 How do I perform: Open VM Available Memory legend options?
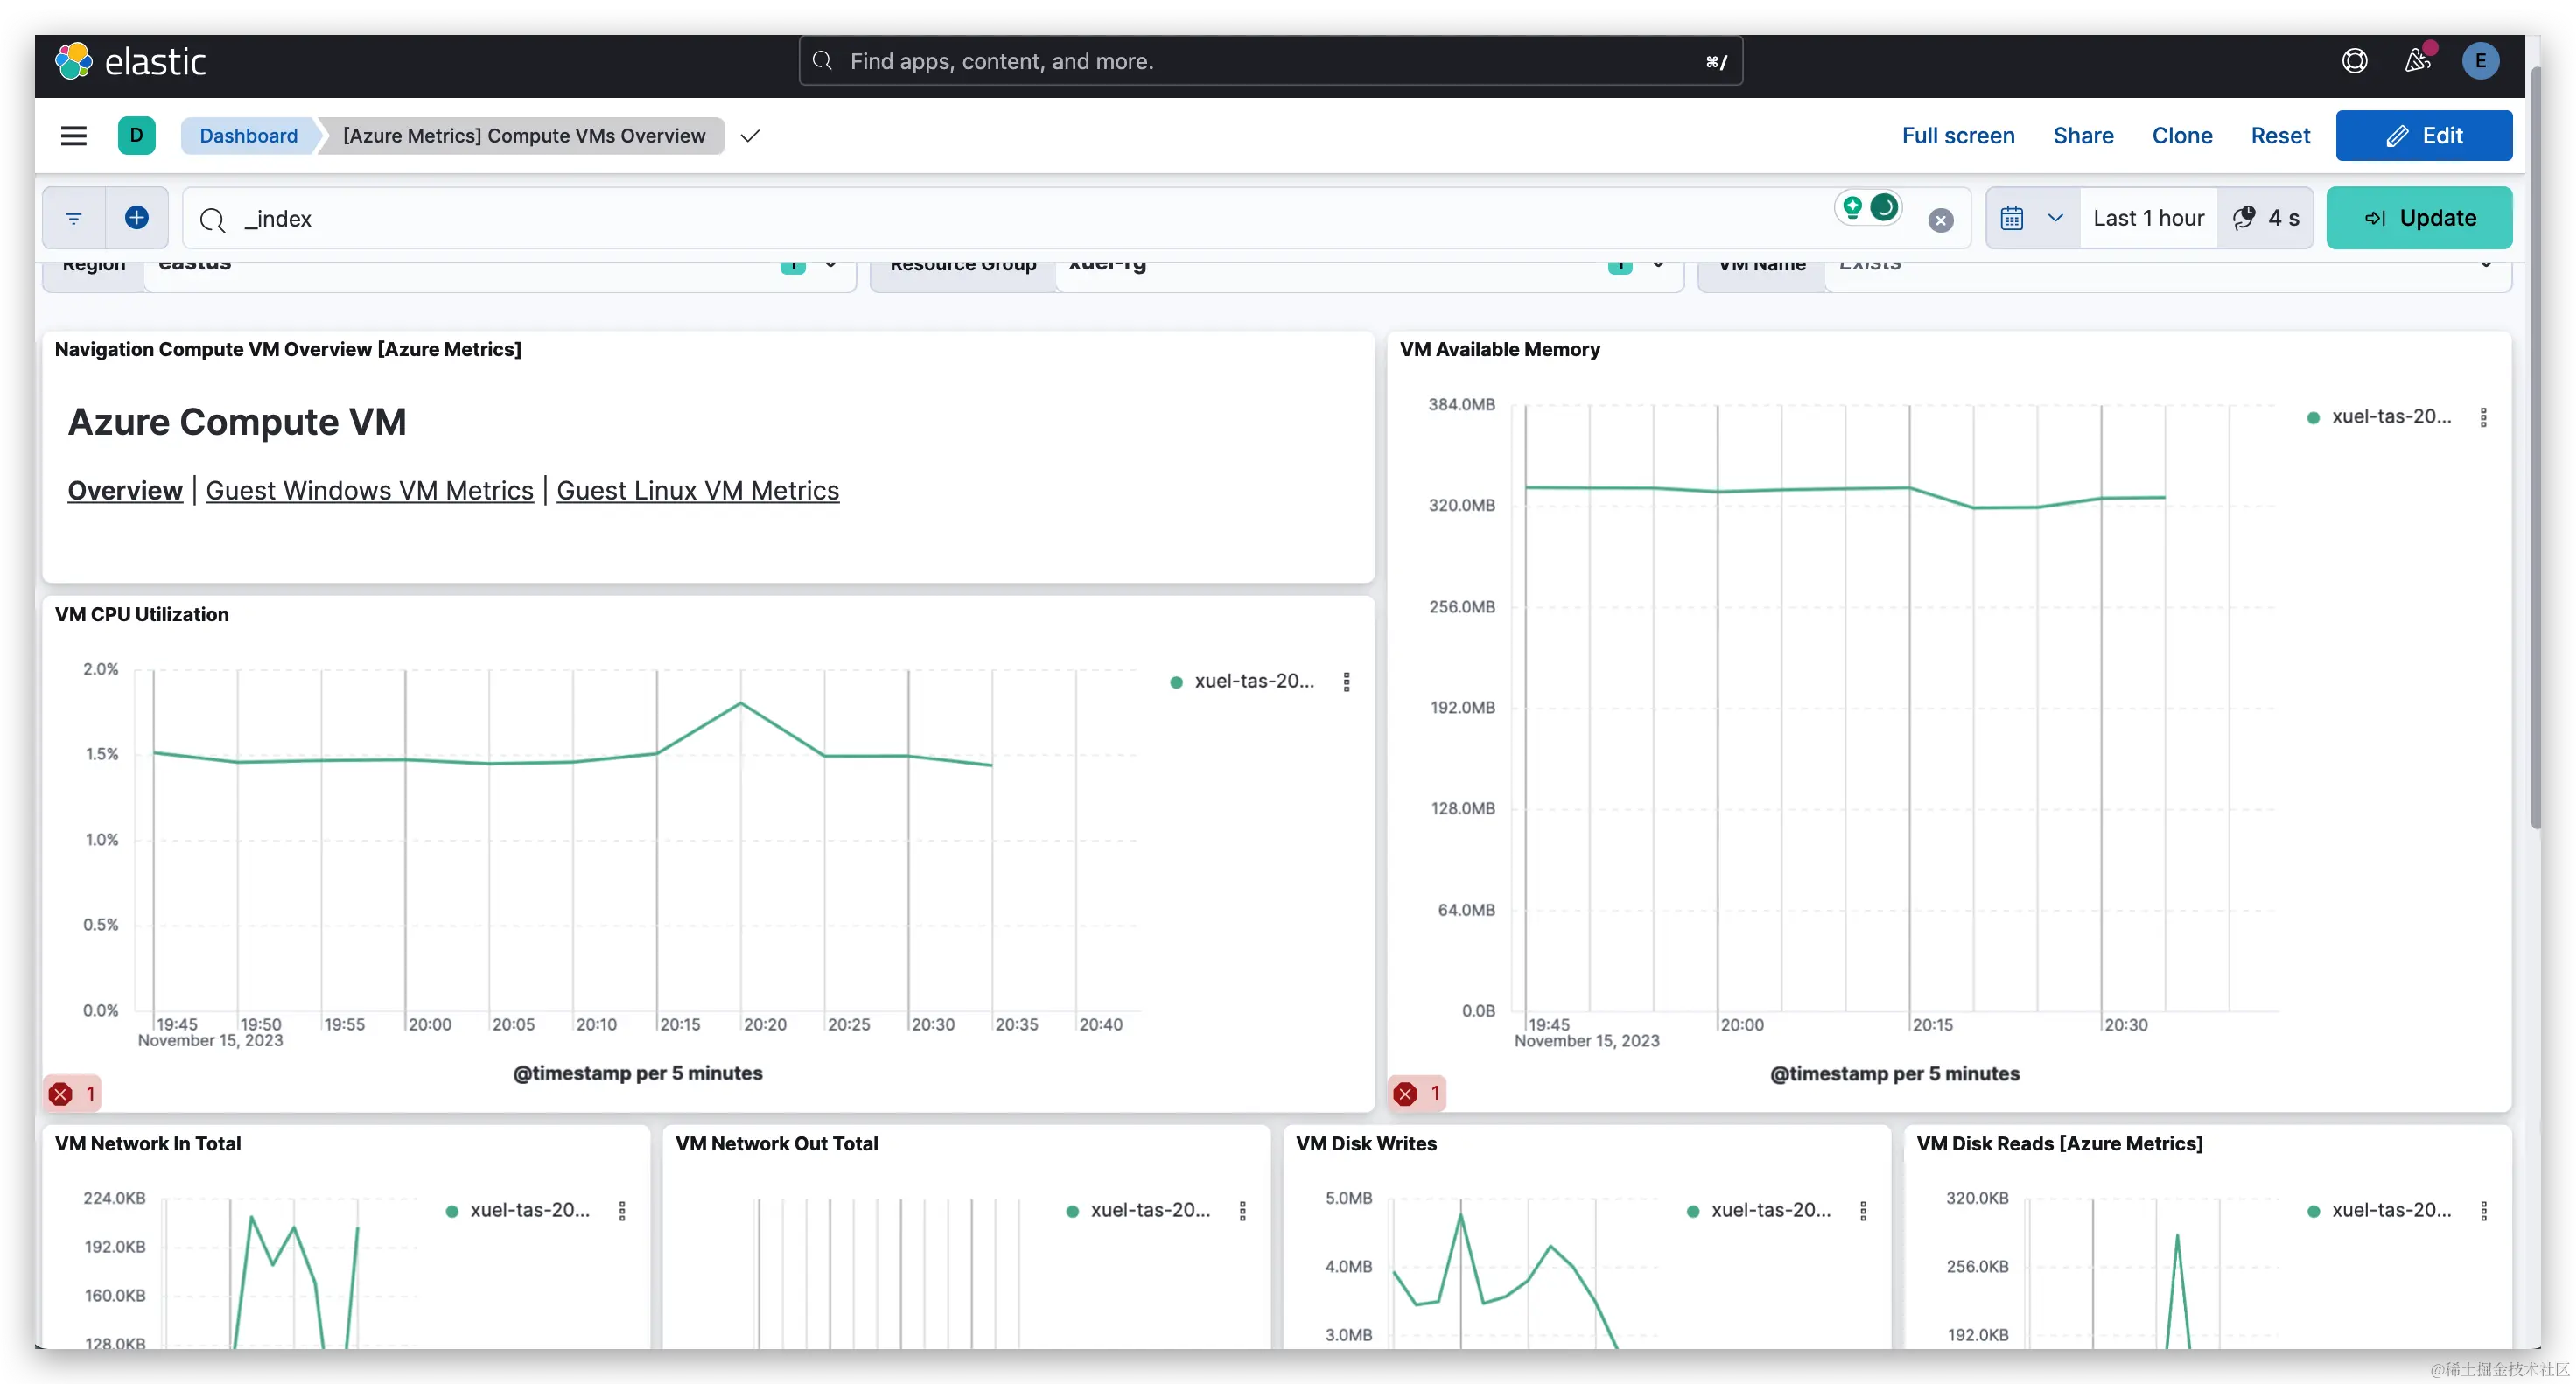tap(2483, 417)
